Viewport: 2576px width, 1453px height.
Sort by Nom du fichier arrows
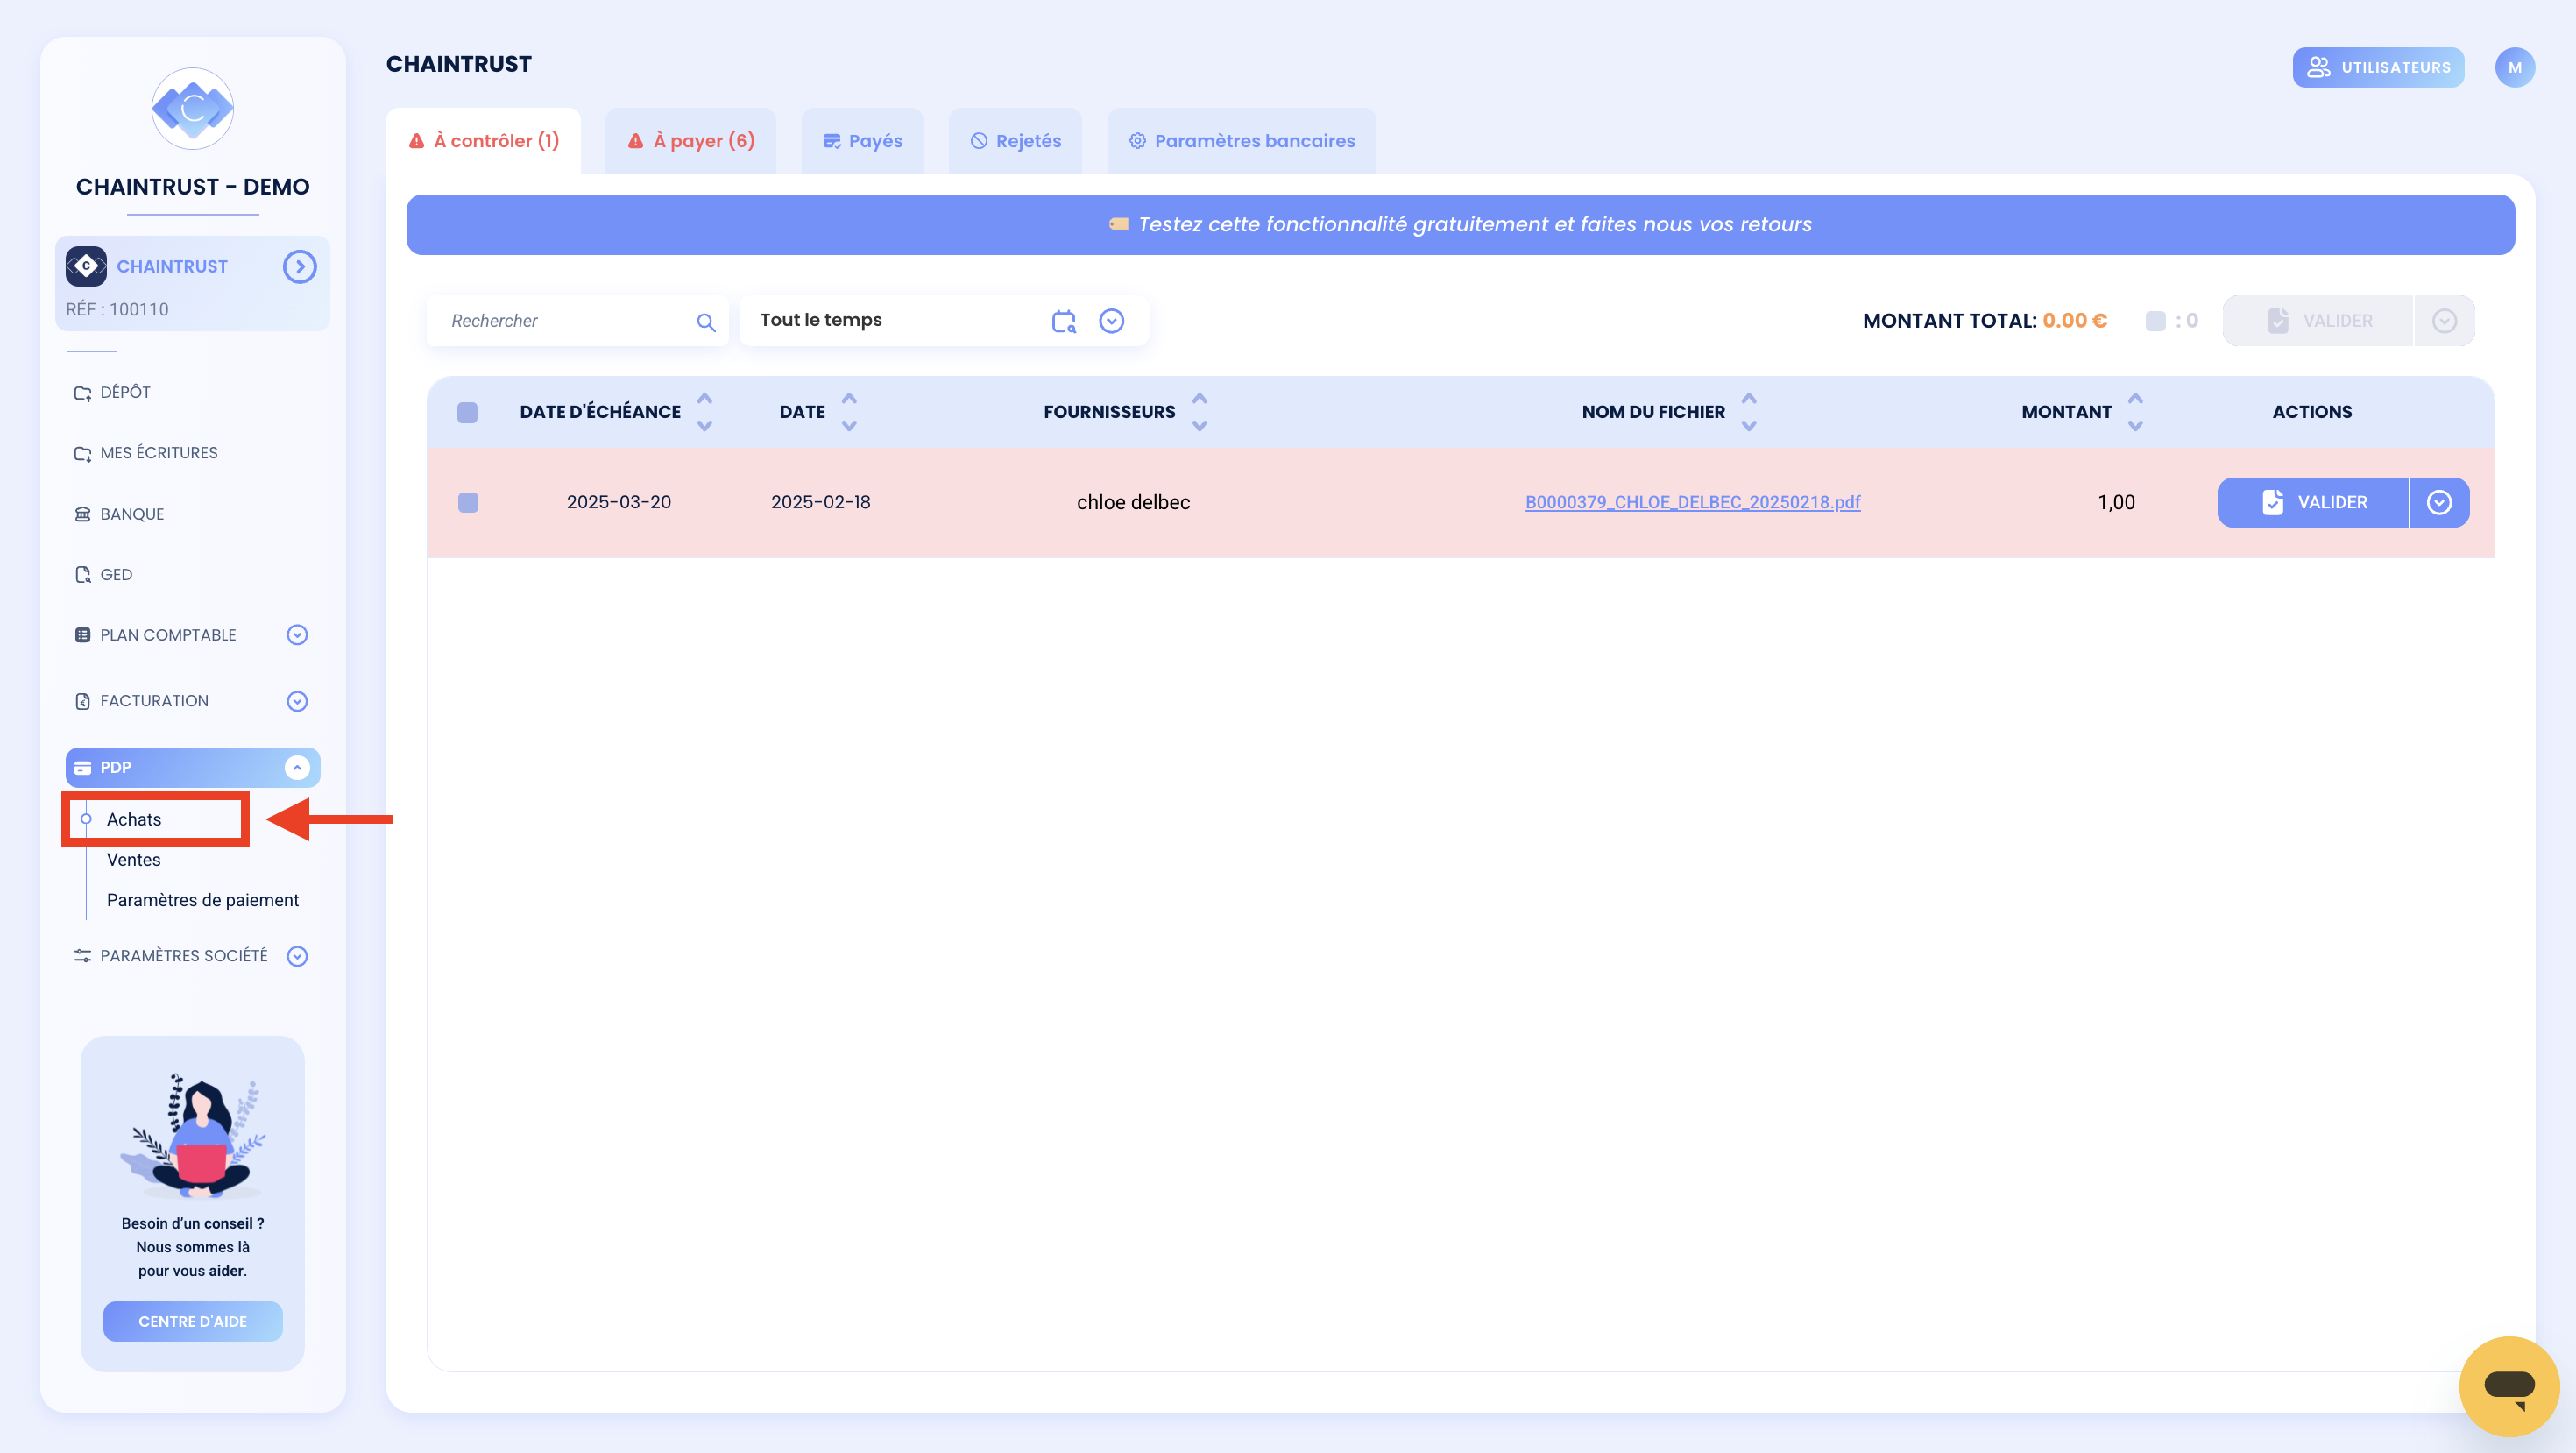coord(1749,412)
